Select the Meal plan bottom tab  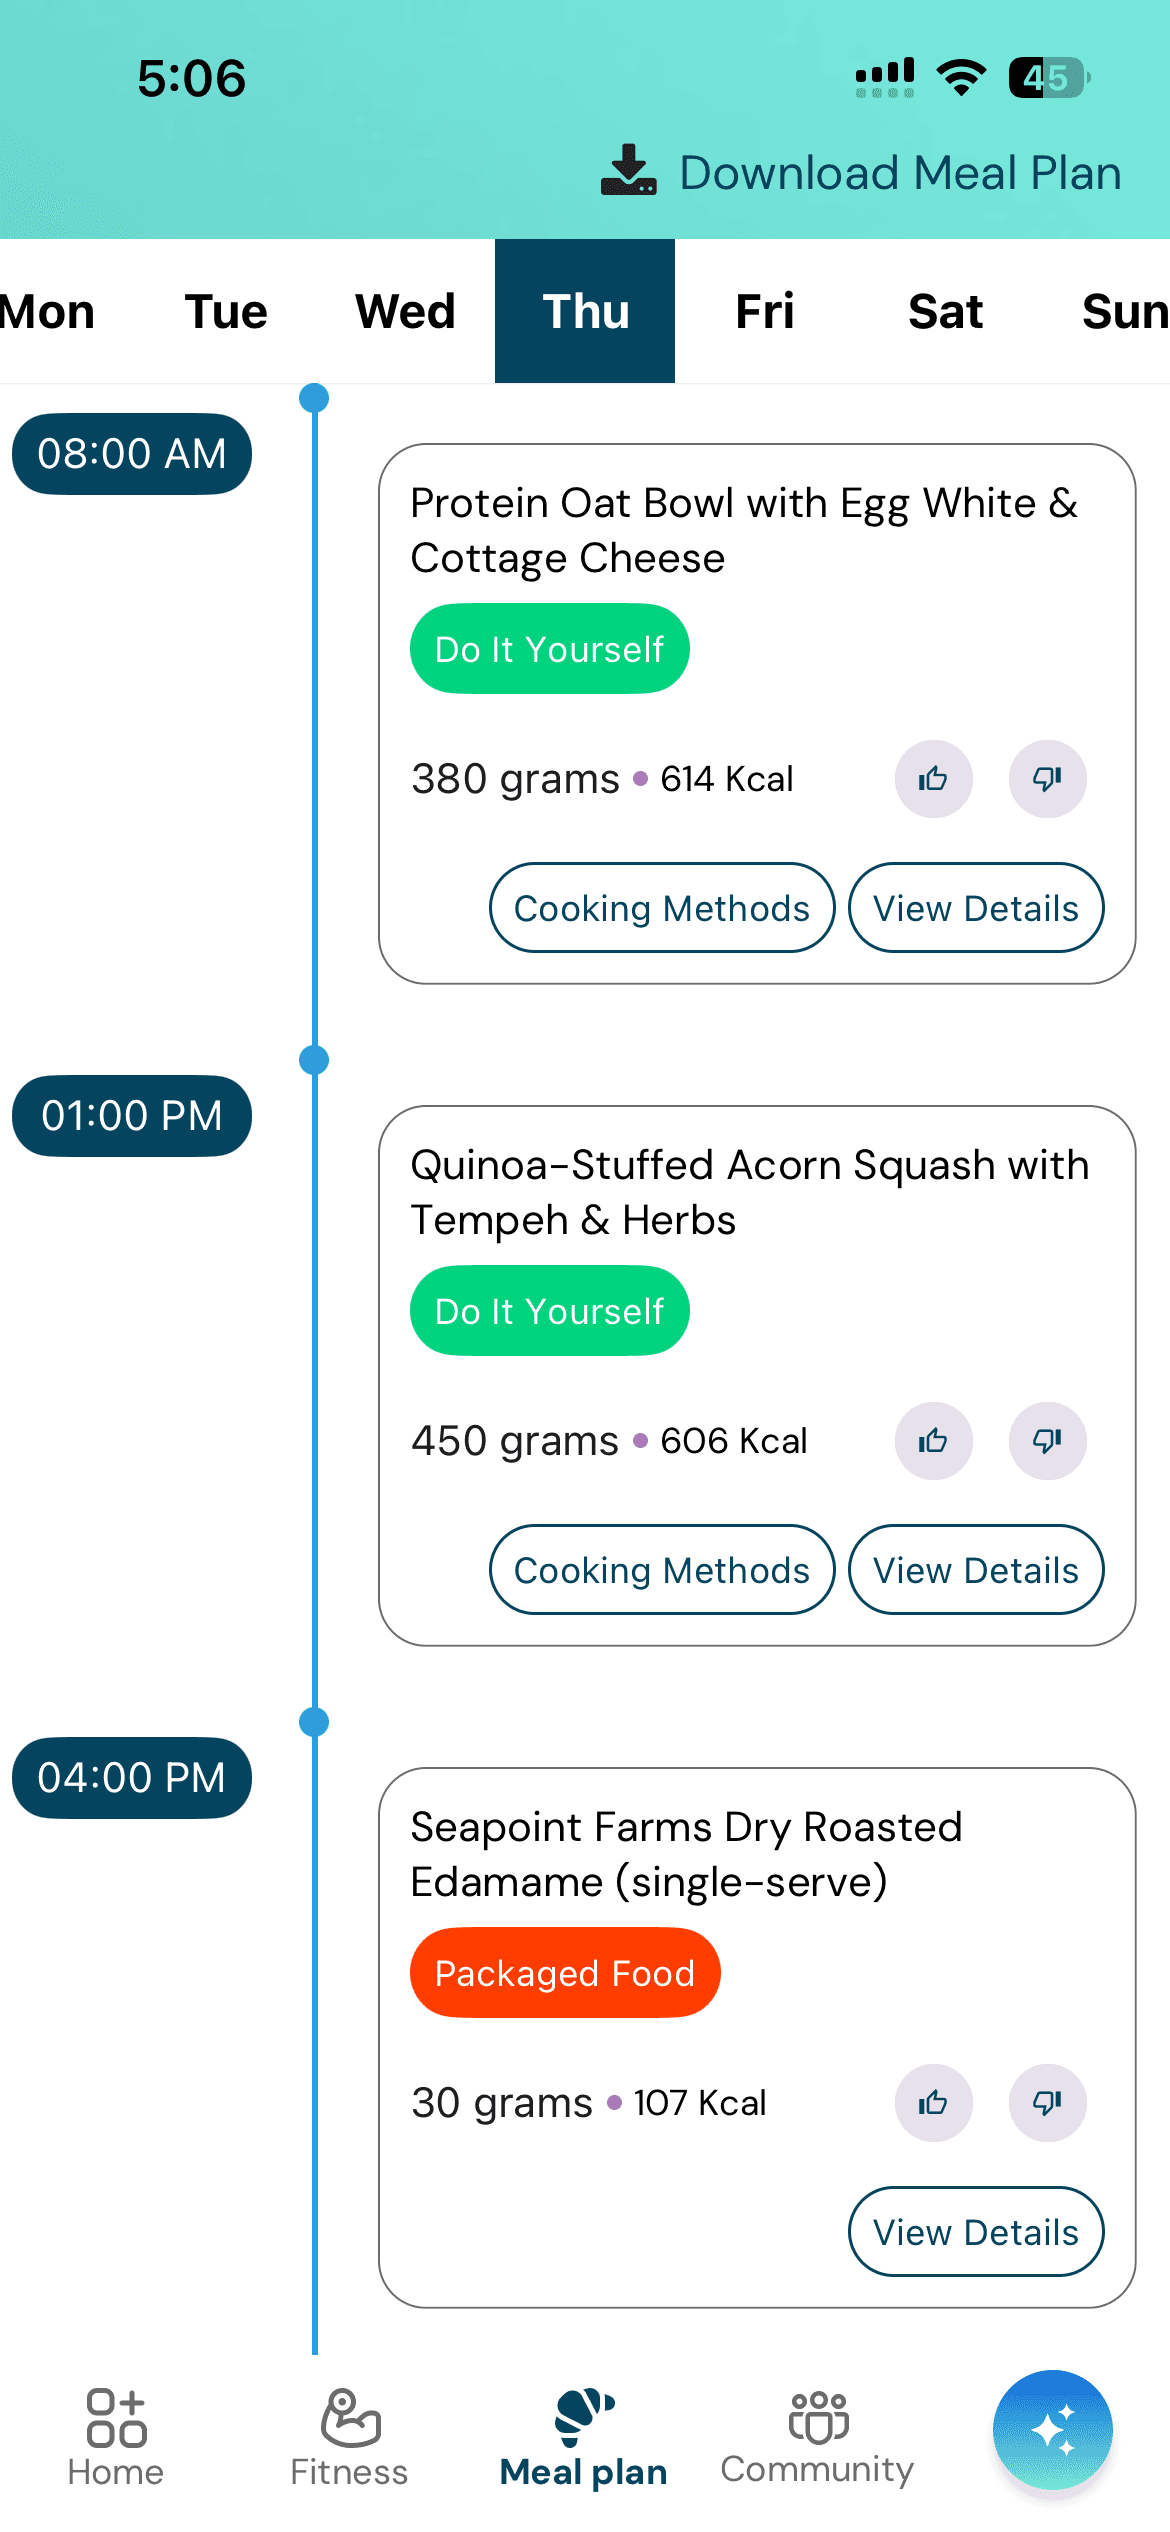(x=583, y=2437)
